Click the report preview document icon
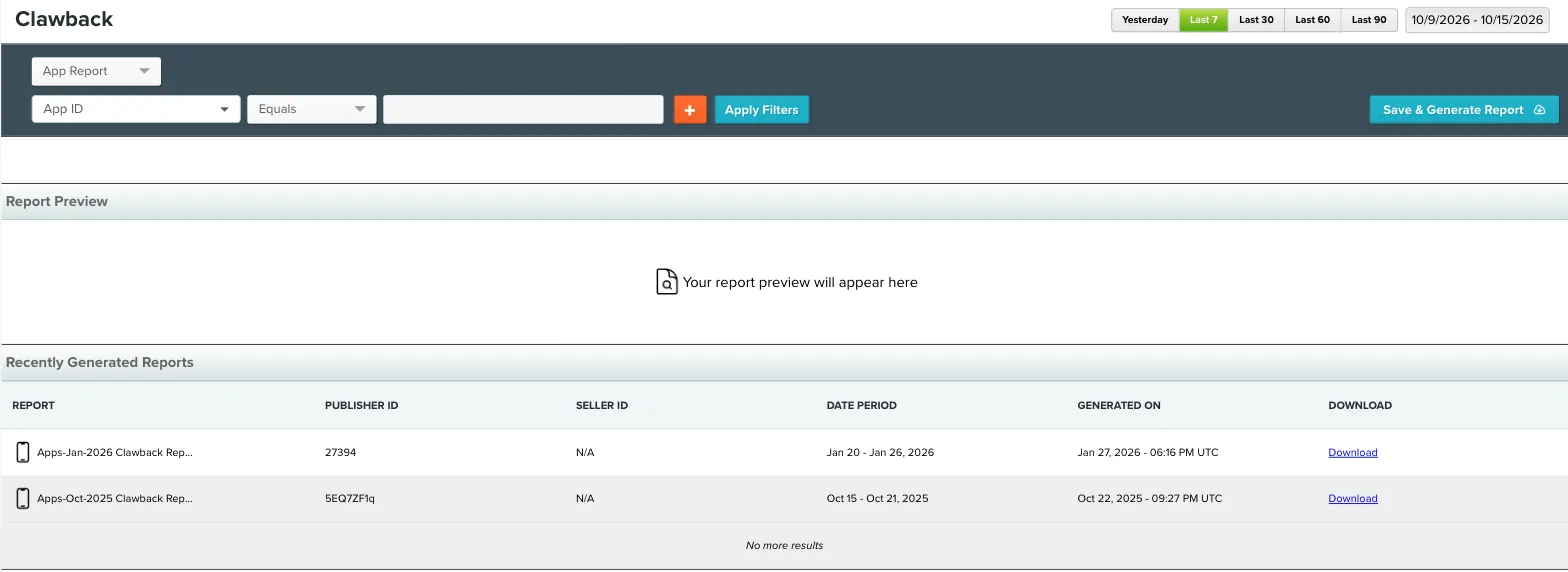This screenshot has width=1568, height=572. 666,282
